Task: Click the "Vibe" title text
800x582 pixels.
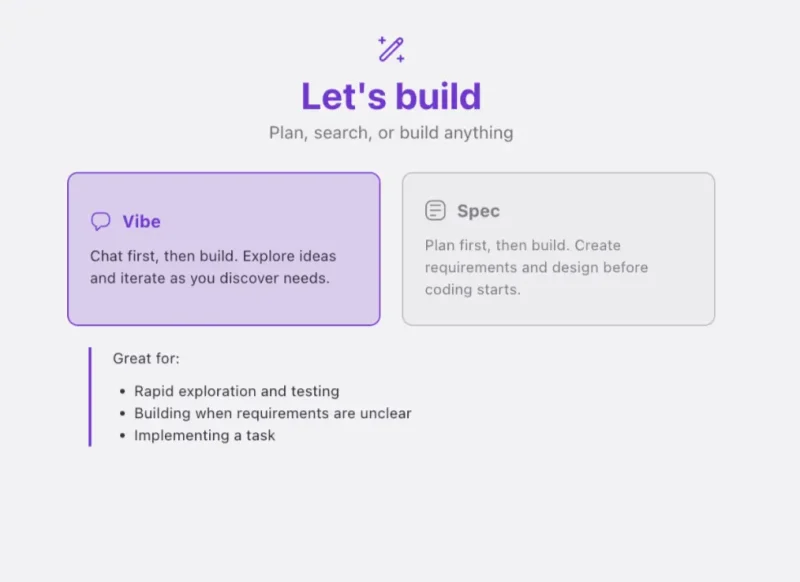Action: pyautogui.click(x=142, y=222)
